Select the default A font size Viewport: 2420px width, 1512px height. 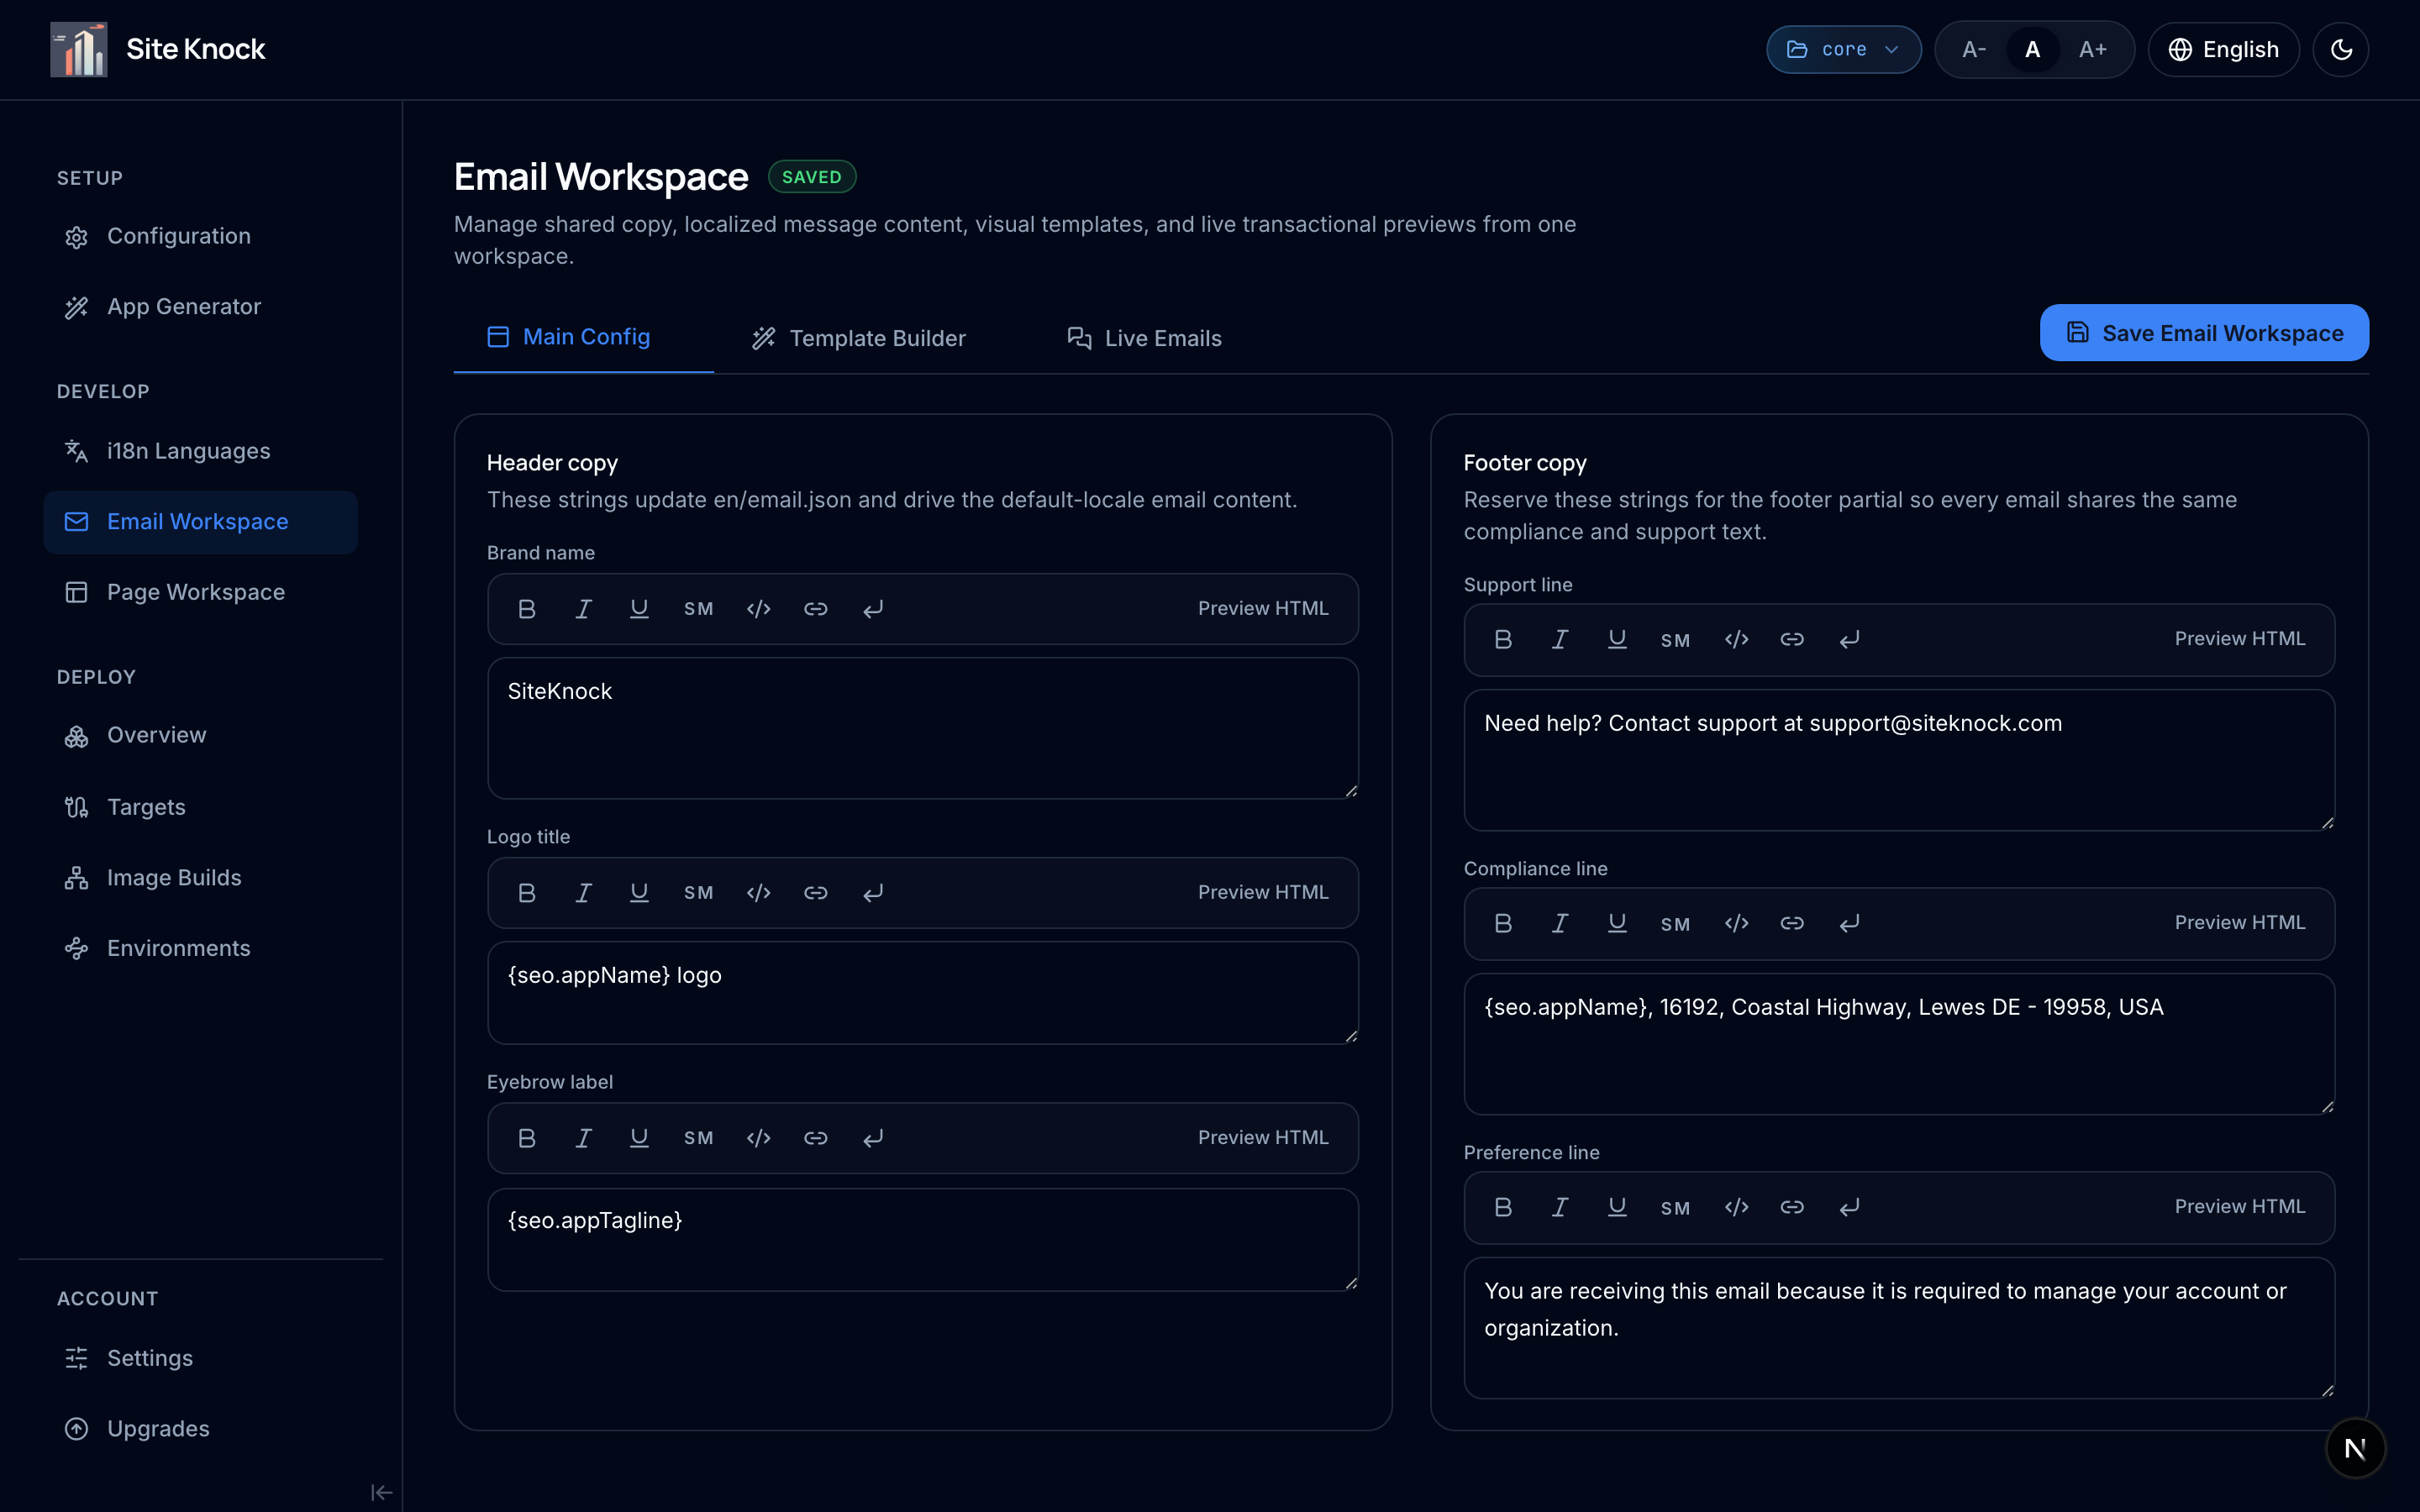(x=2032, y=49)
